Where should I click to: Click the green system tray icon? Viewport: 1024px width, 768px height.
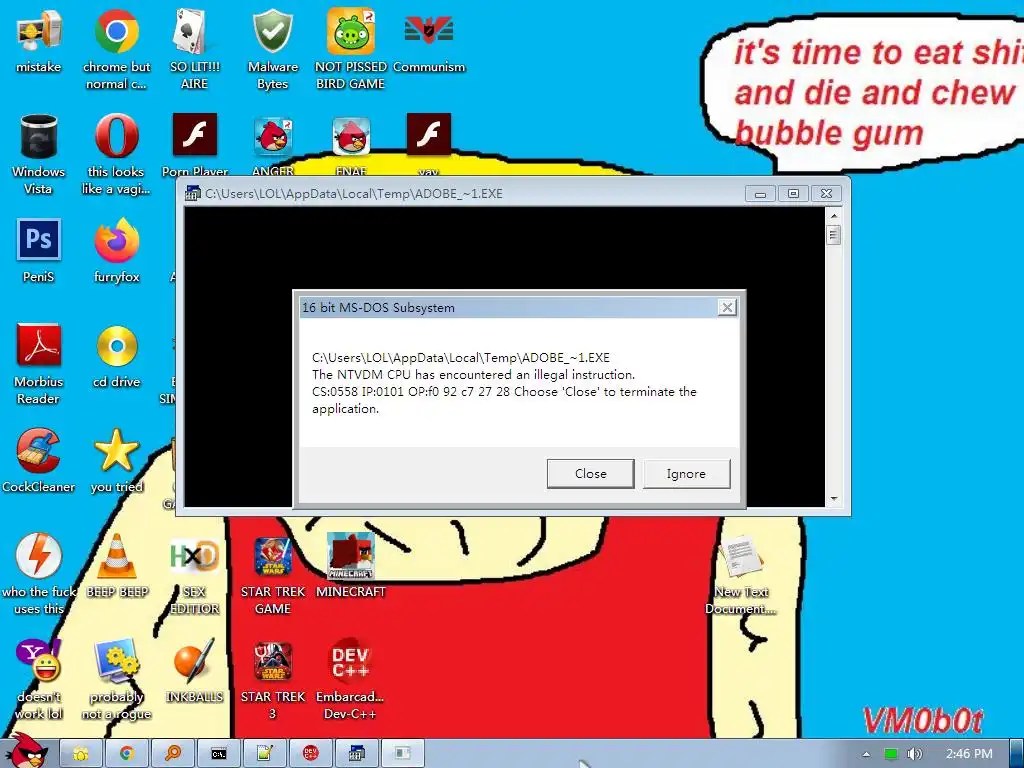tap(891, 754)
